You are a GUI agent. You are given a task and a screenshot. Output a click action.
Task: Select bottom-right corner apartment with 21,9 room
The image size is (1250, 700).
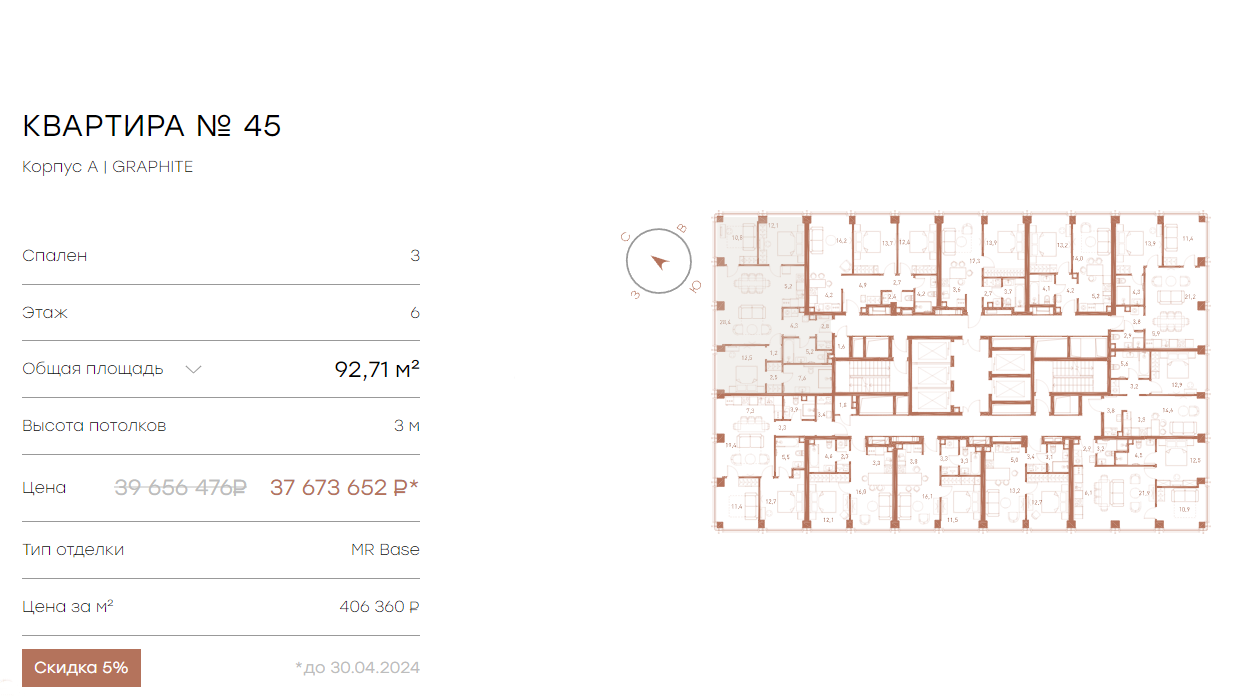tap(1150, 485)
